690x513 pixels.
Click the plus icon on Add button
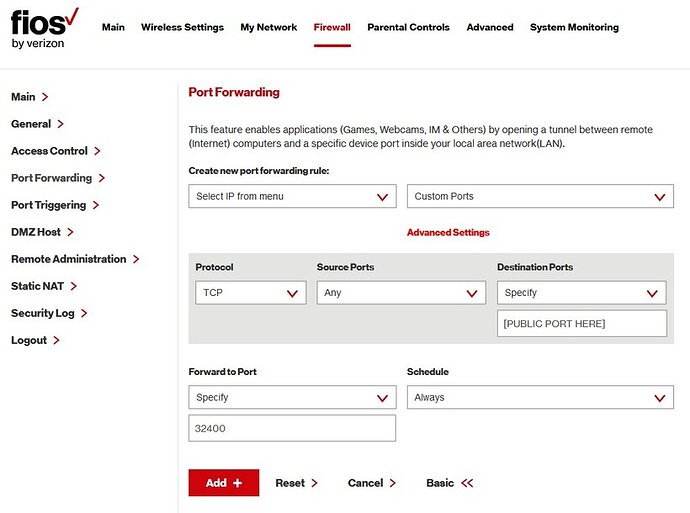click(237, 483)
